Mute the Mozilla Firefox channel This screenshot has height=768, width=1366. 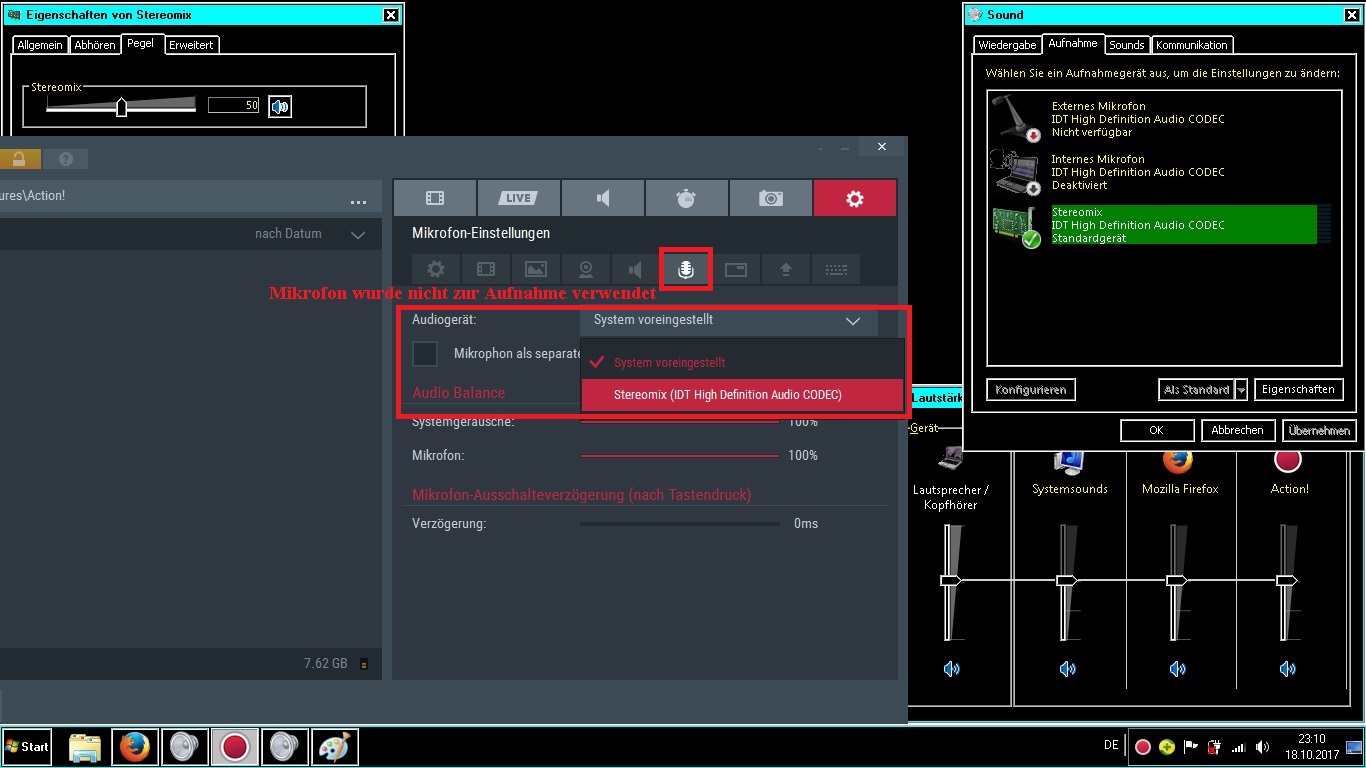1178,669
